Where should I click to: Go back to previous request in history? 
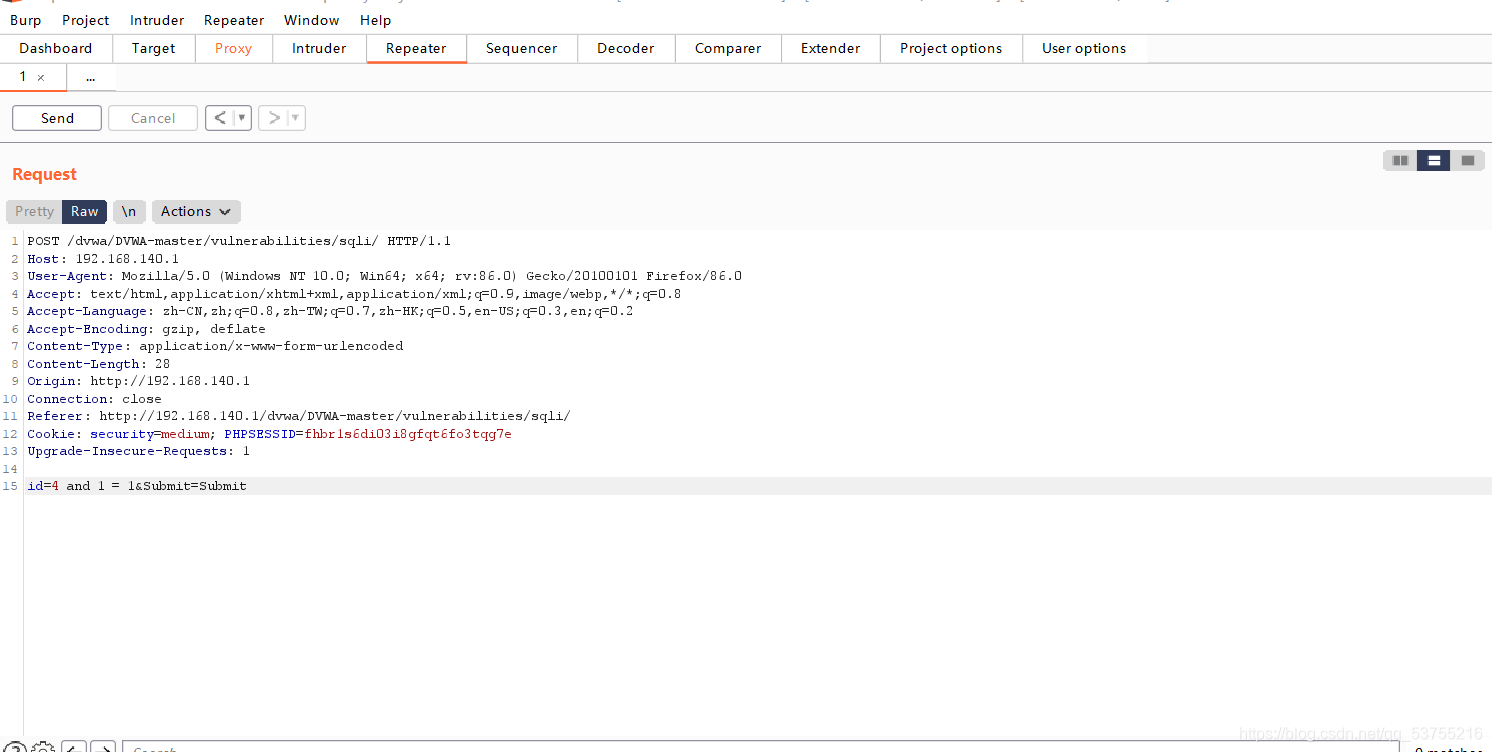coord(220,118)
